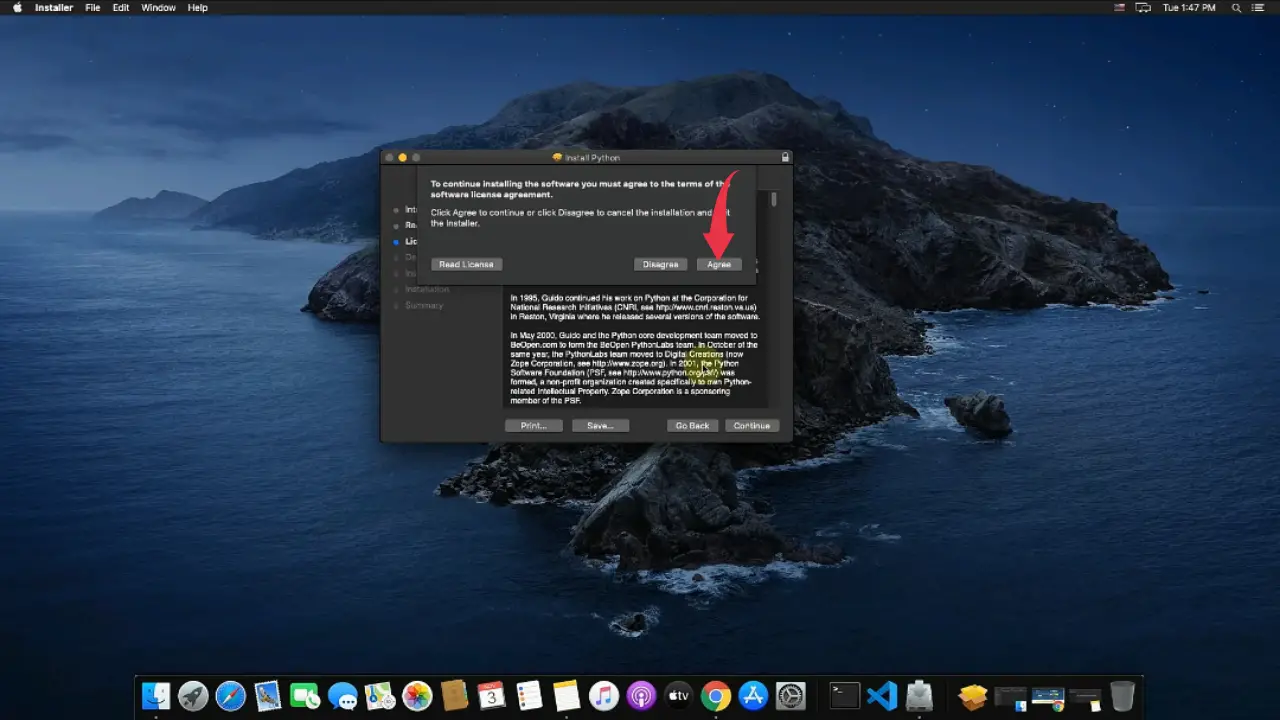Launch Launchpad from the Dock
This screenshot has width=1280, height=720.
pyautogui.click(x=194, y=695)
